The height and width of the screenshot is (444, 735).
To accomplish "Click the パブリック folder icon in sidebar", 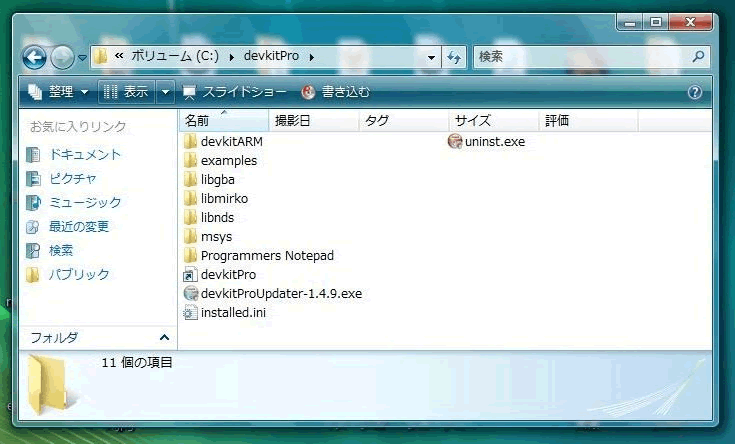I will point(33,275).
